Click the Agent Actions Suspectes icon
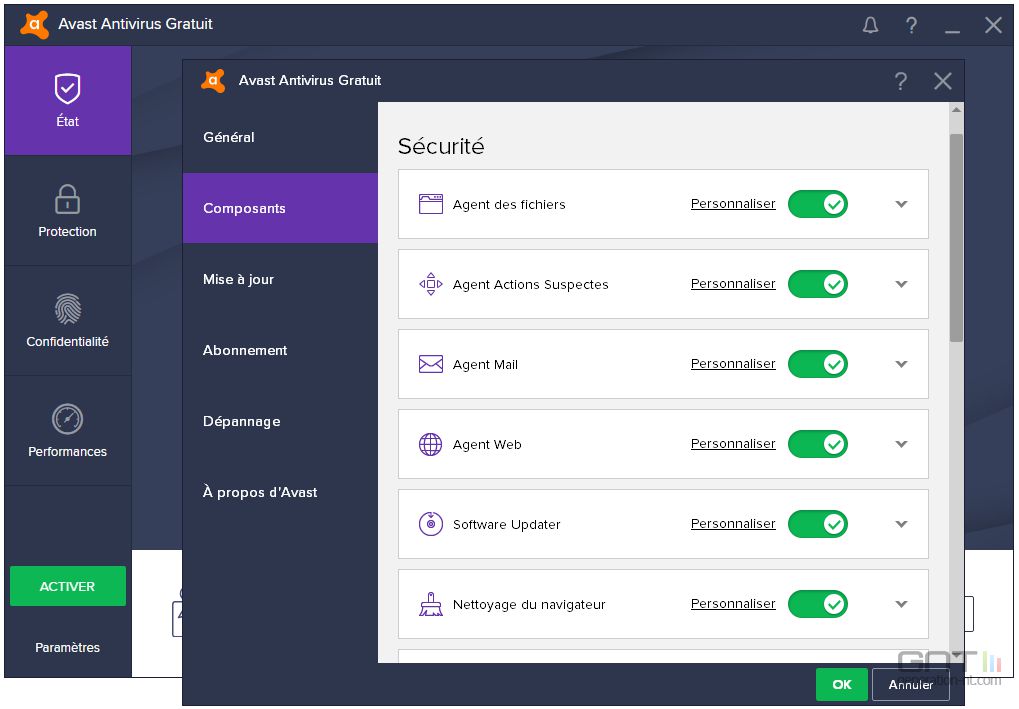Viewport: 1019px width, 709px height. 431,284
